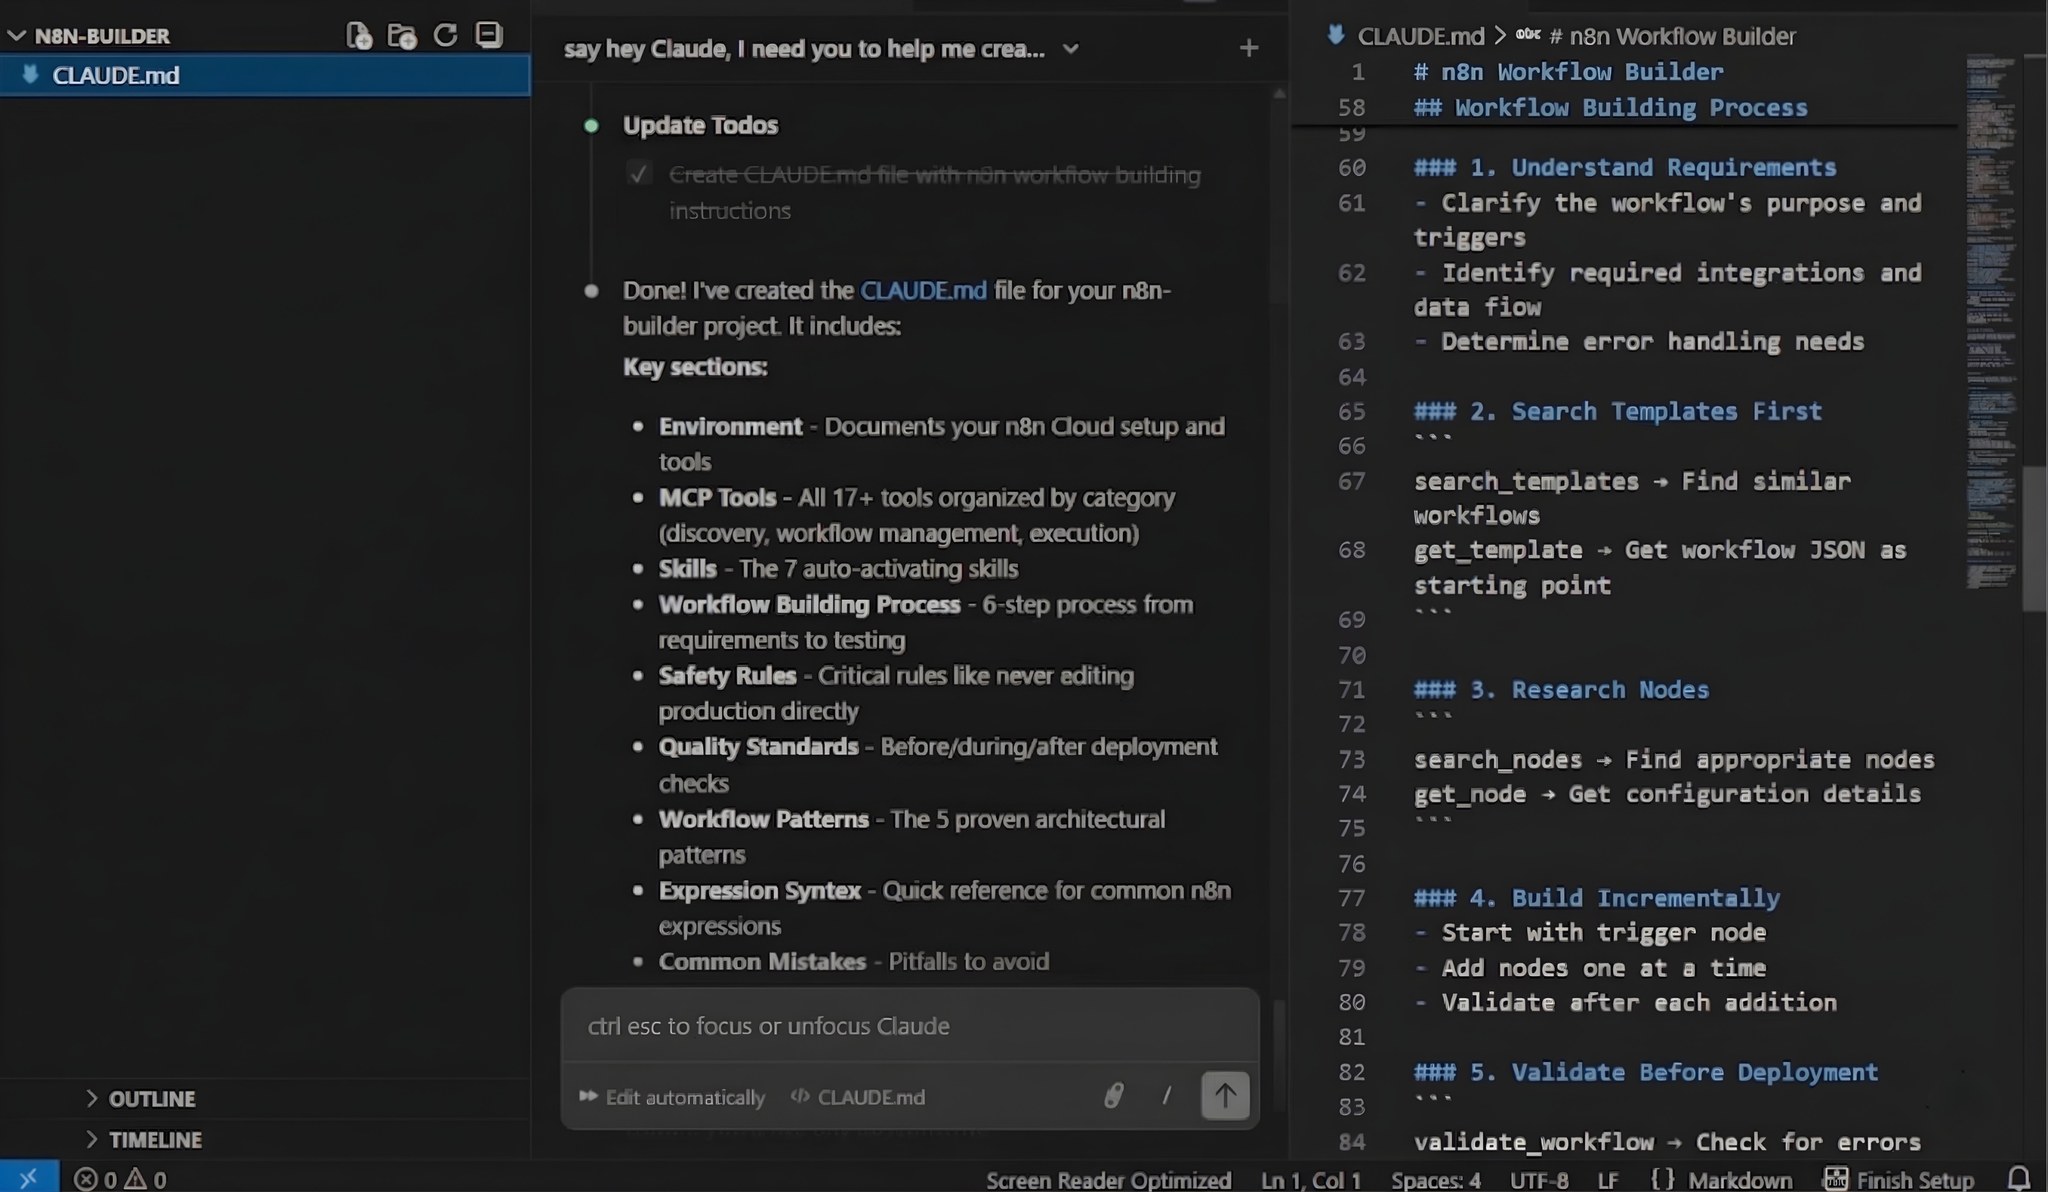Click the editor minimap scroll slider
Screen dimensions: 2048x1192
pyautogui.click(x=2034, y=538)
